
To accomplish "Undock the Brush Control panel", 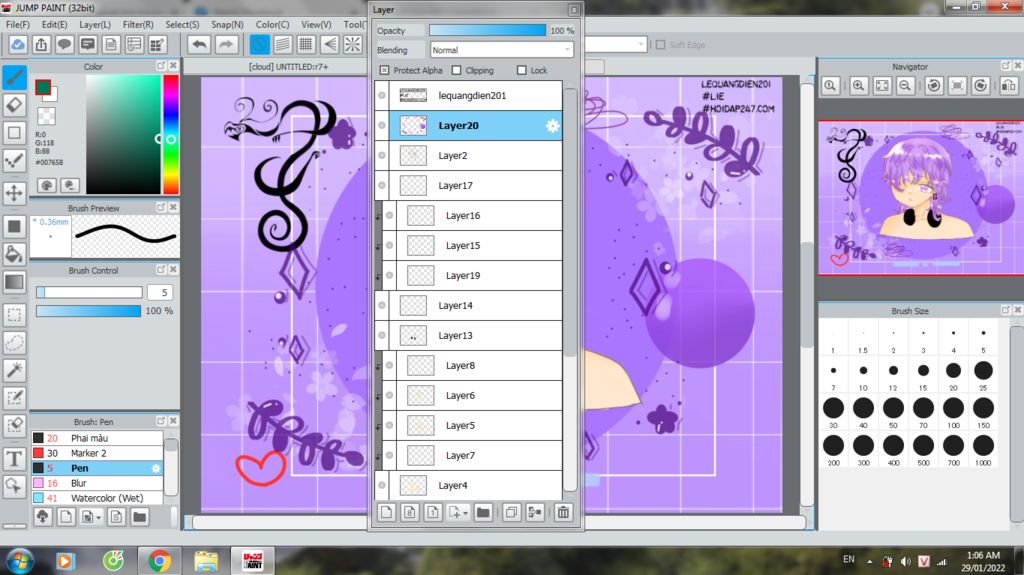I will click(x=161, y=269).
